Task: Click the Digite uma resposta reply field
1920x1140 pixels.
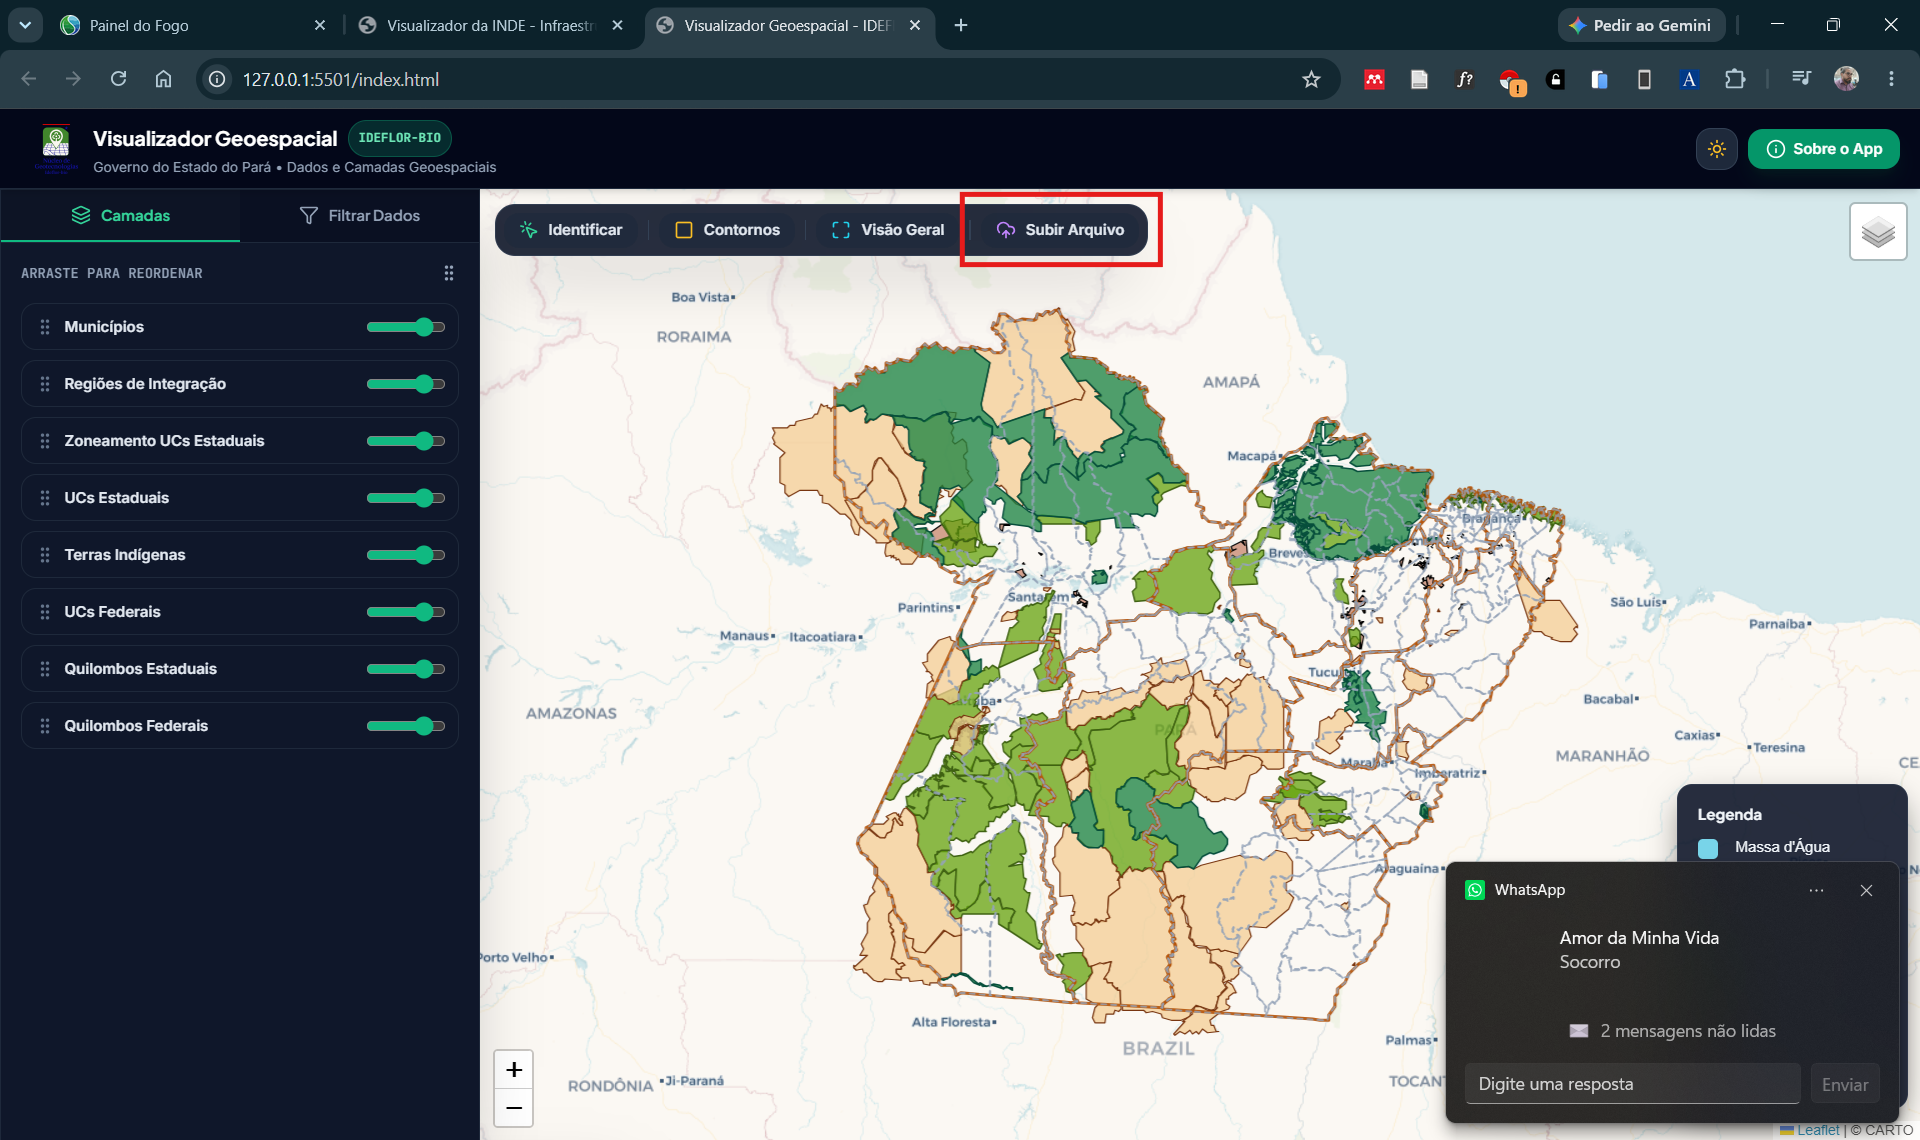Action: point(1632,1084)
